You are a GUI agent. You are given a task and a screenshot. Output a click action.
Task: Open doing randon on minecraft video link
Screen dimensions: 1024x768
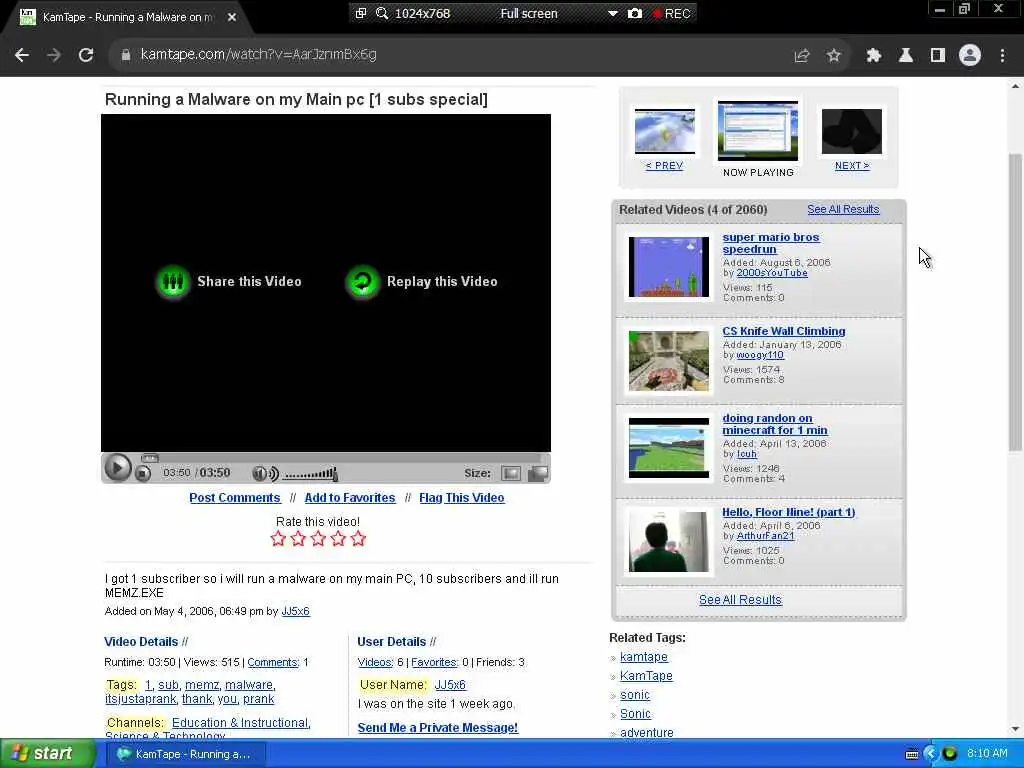pos(775,424)
